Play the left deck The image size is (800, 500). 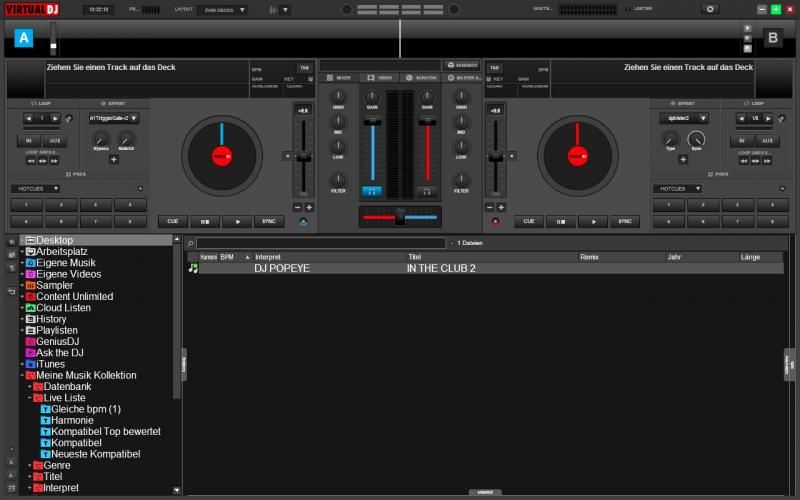[237, 221]
